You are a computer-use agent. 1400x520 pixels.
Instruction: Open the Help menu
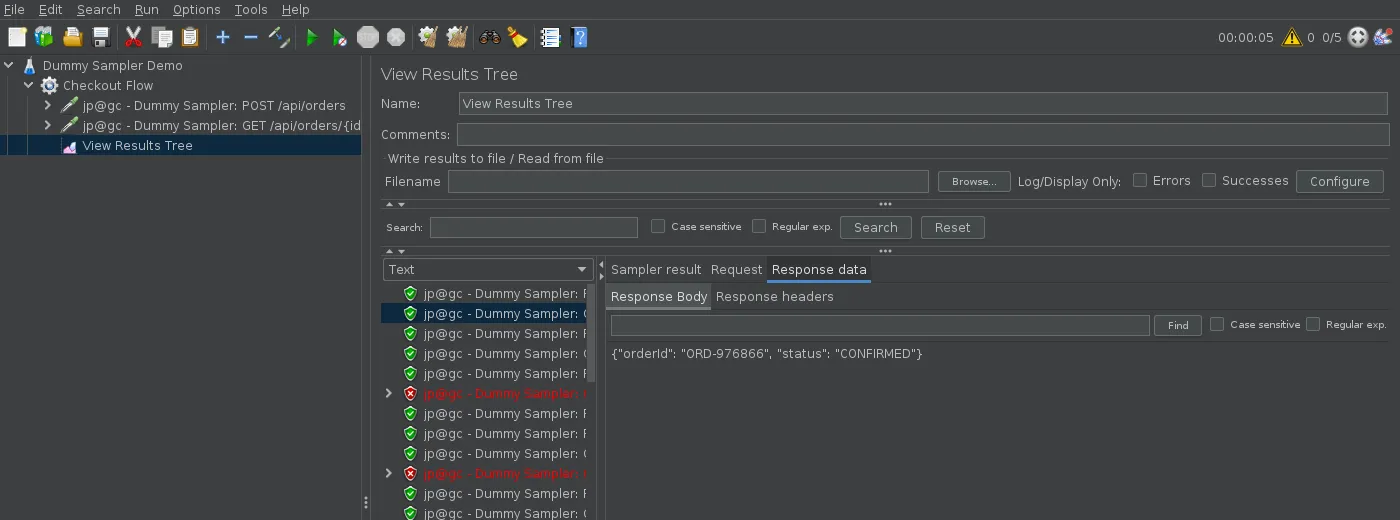pos(295,9)
